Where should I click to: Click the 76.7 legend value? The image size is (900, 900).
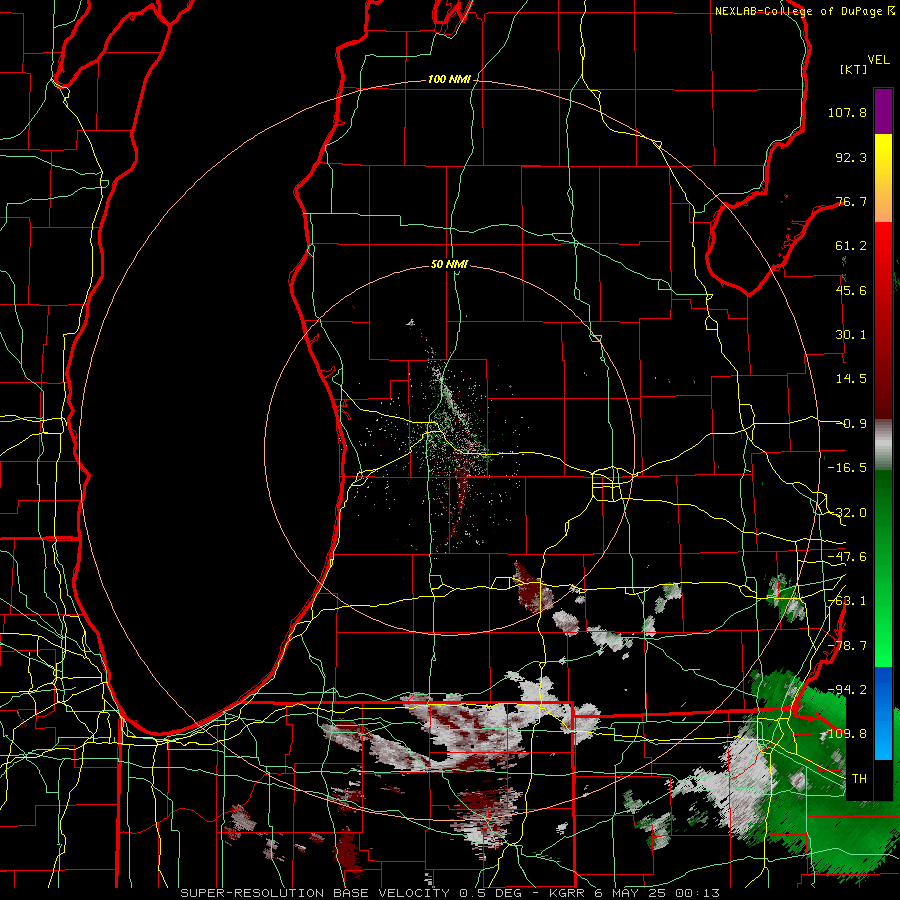[851, 201]
